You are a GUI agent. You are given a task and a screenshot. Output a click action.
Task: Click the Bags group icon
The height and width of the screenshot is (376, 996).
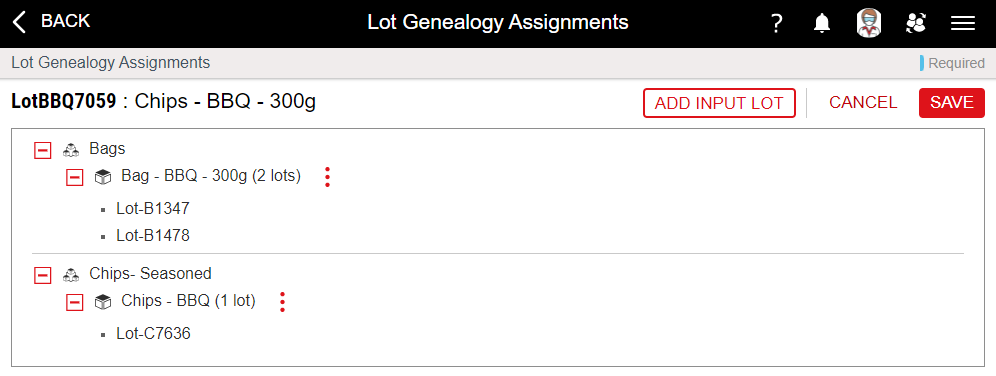click(x=71, y=150)
